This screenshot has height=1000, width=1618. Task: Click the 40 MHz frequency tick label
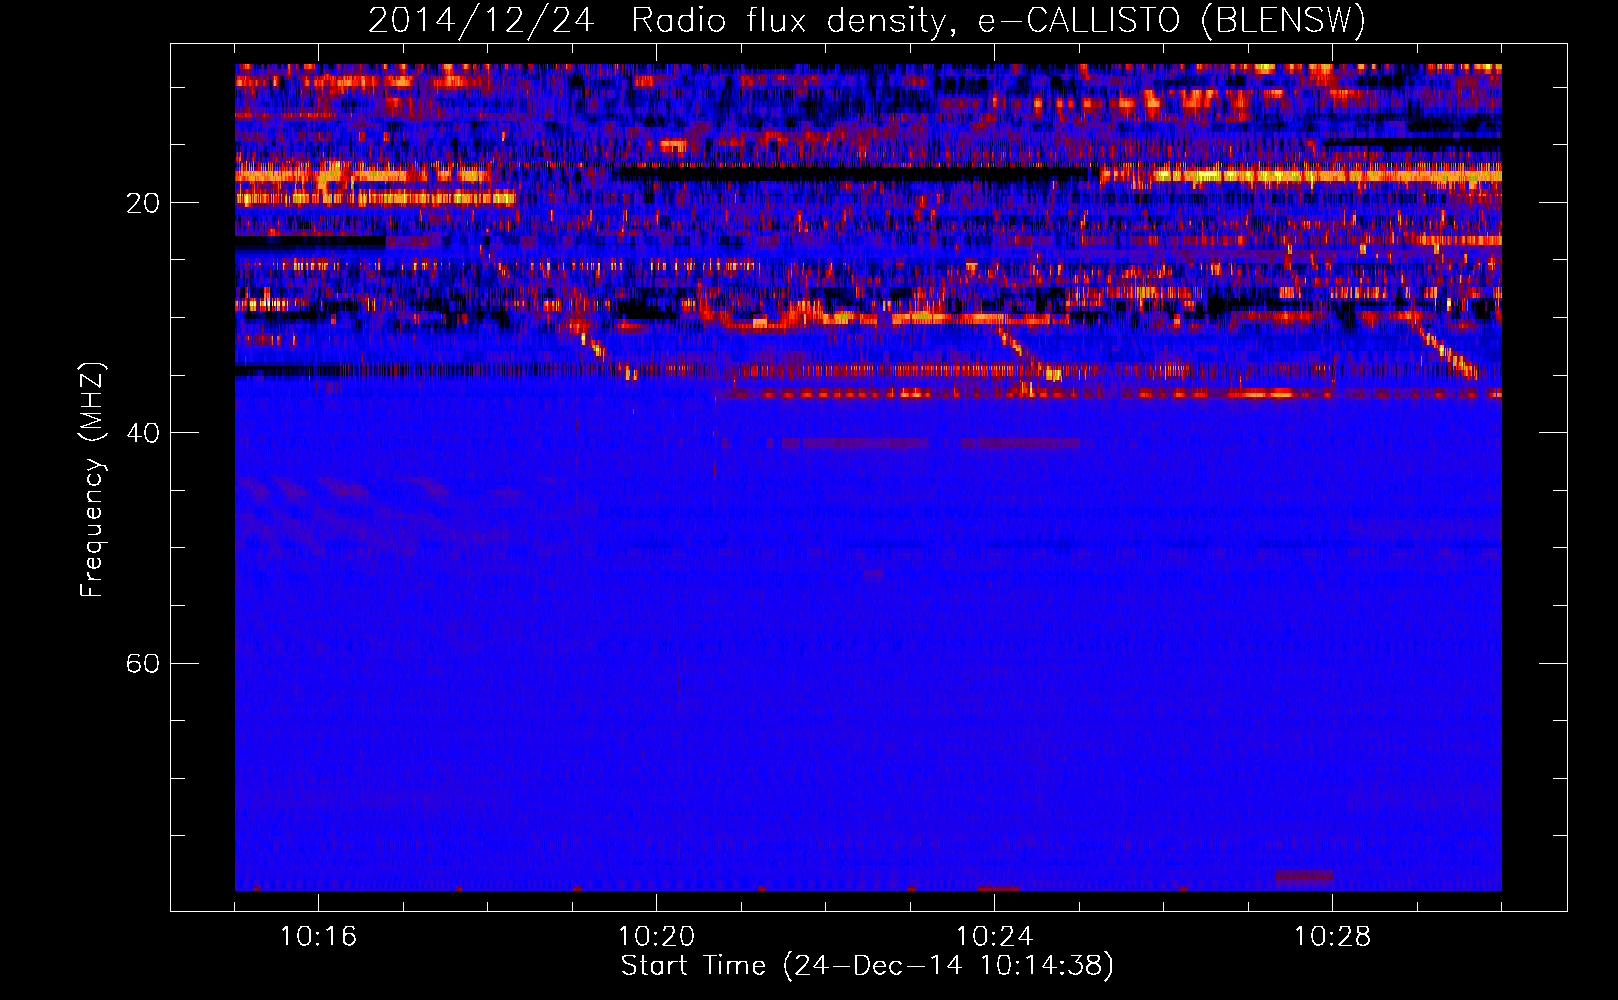point(143,433)
